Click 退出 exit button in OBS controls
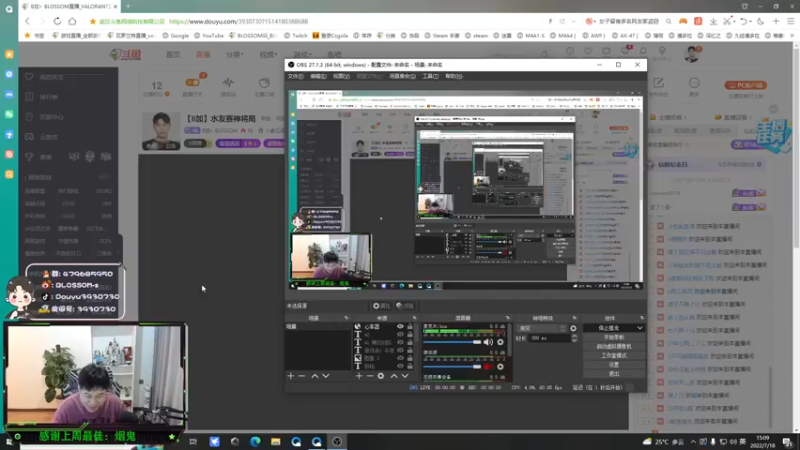 click(x=614, y=374)
